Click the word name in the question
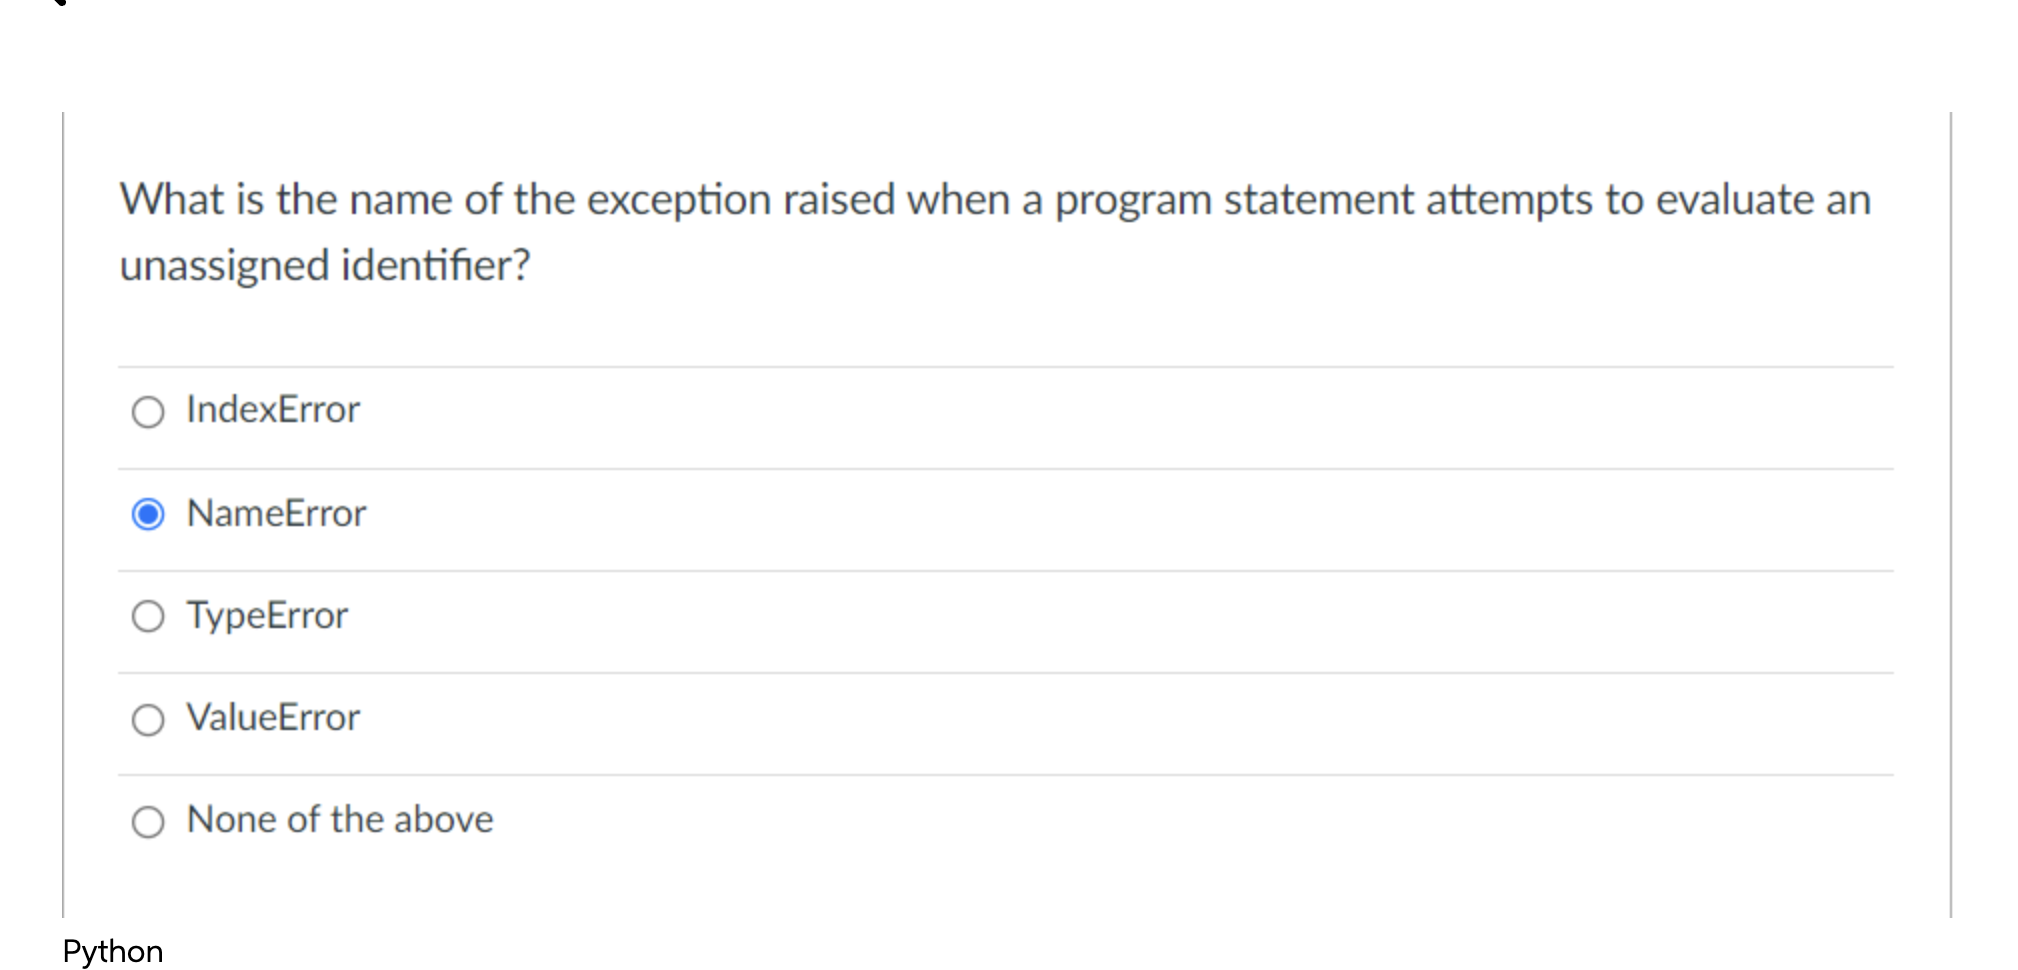2018x970 pixels. click(401, 200)
